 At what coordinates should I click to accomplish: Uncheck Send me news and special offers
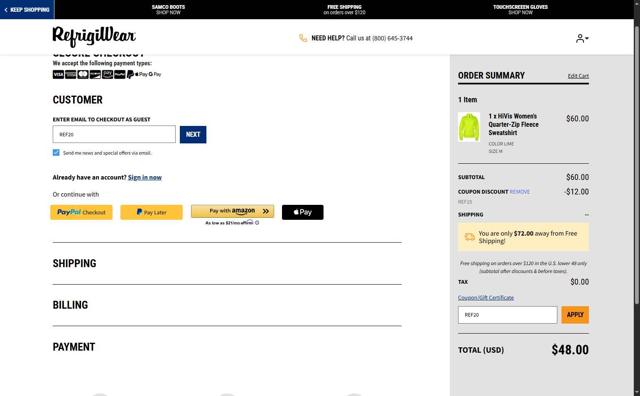(56, 153)
